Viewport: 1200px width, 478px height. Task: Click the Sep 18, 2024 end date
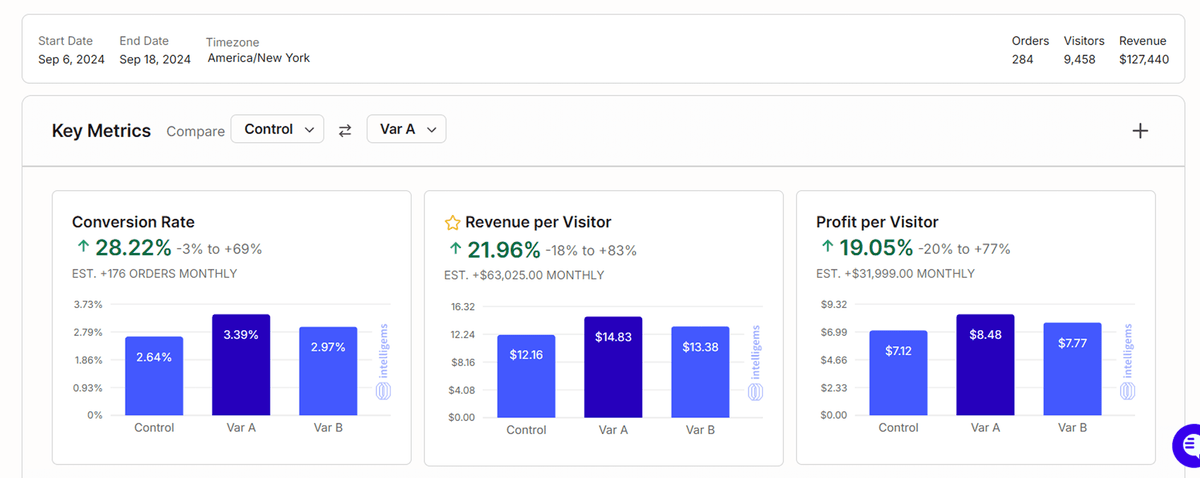pyautogui.click(x=155, y=59)
